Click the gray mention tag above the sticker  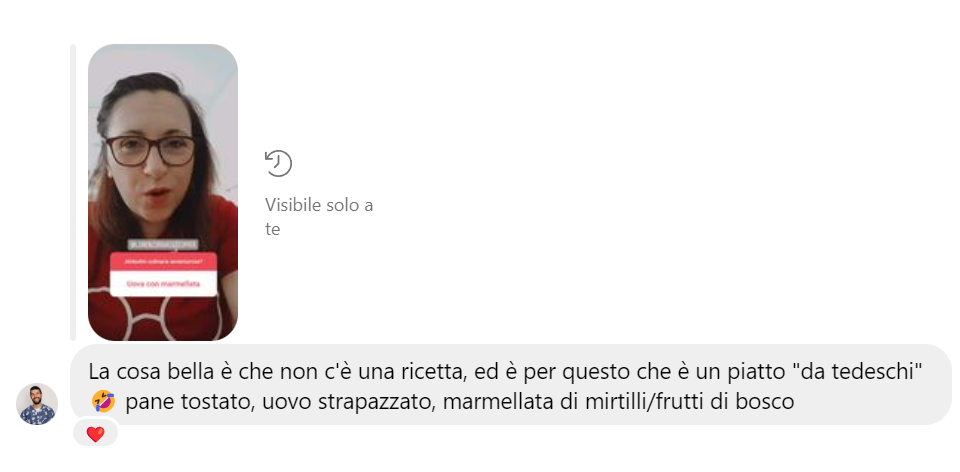[x=163, y=244]
